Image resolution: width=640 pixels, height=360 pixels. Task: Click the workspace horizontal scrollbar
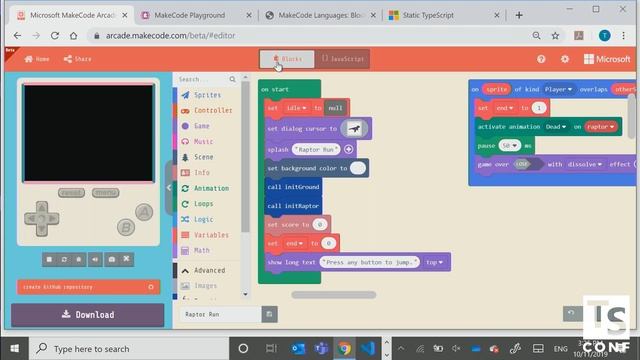pos(334,295)
